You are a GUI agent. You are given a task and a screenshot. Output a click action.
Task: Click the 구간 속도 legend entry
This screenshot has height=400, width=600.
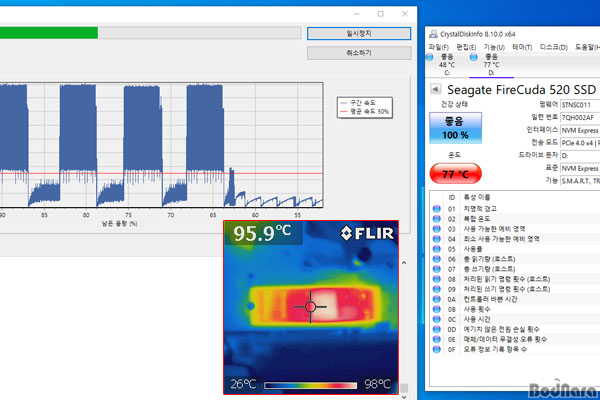[358, 103]
